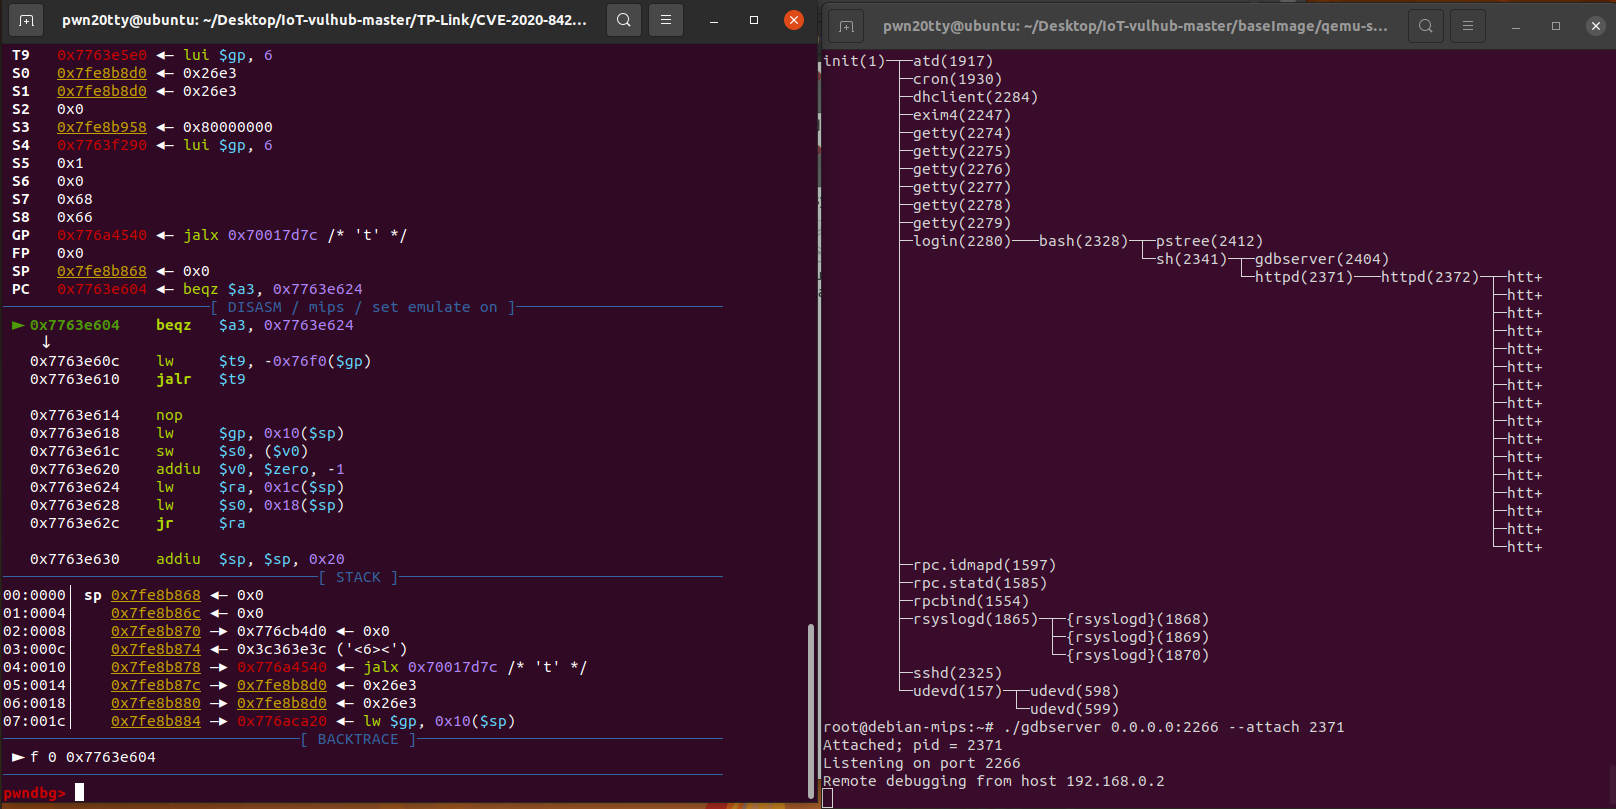Maximize the right qemu terminal window
The width and height of the screenshot is (1616, 809).
point(1556,26)
